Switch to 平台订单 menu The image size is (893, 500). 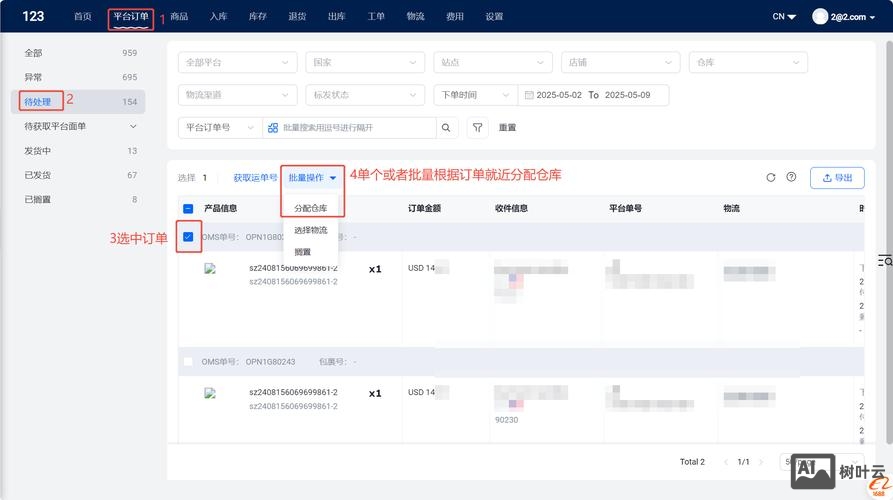point(130,17)
